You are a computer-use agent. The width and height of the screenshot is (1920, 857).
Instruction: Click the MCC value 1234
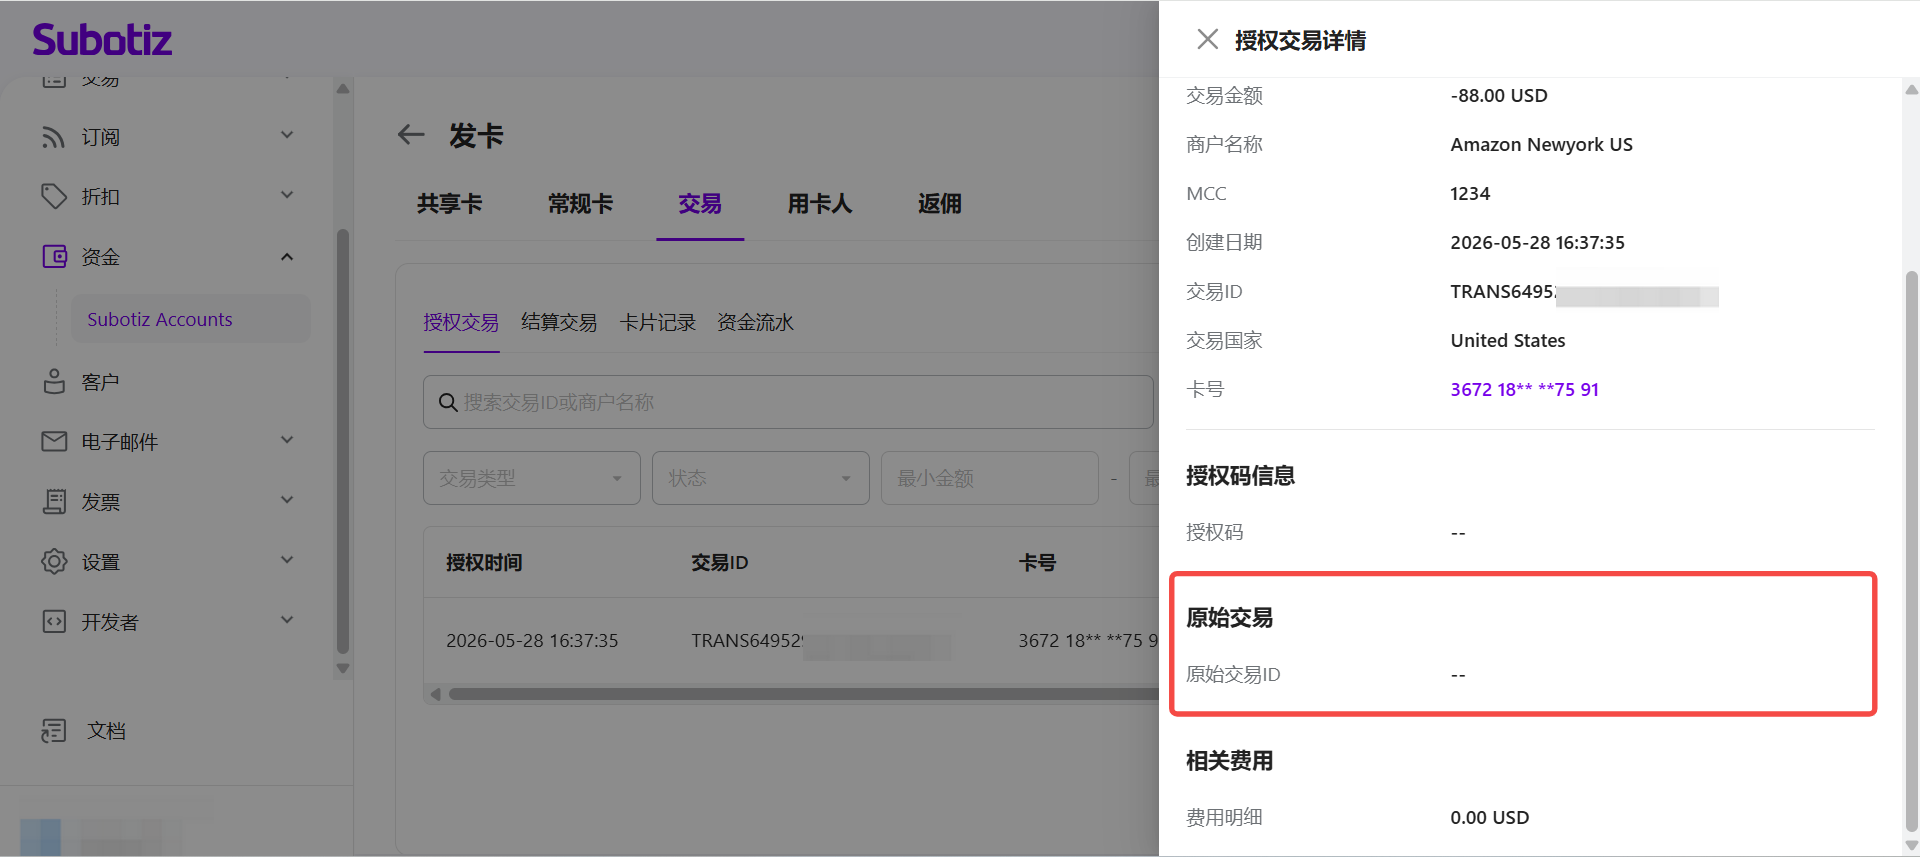pyautogui.click(x=1470, y=193)
